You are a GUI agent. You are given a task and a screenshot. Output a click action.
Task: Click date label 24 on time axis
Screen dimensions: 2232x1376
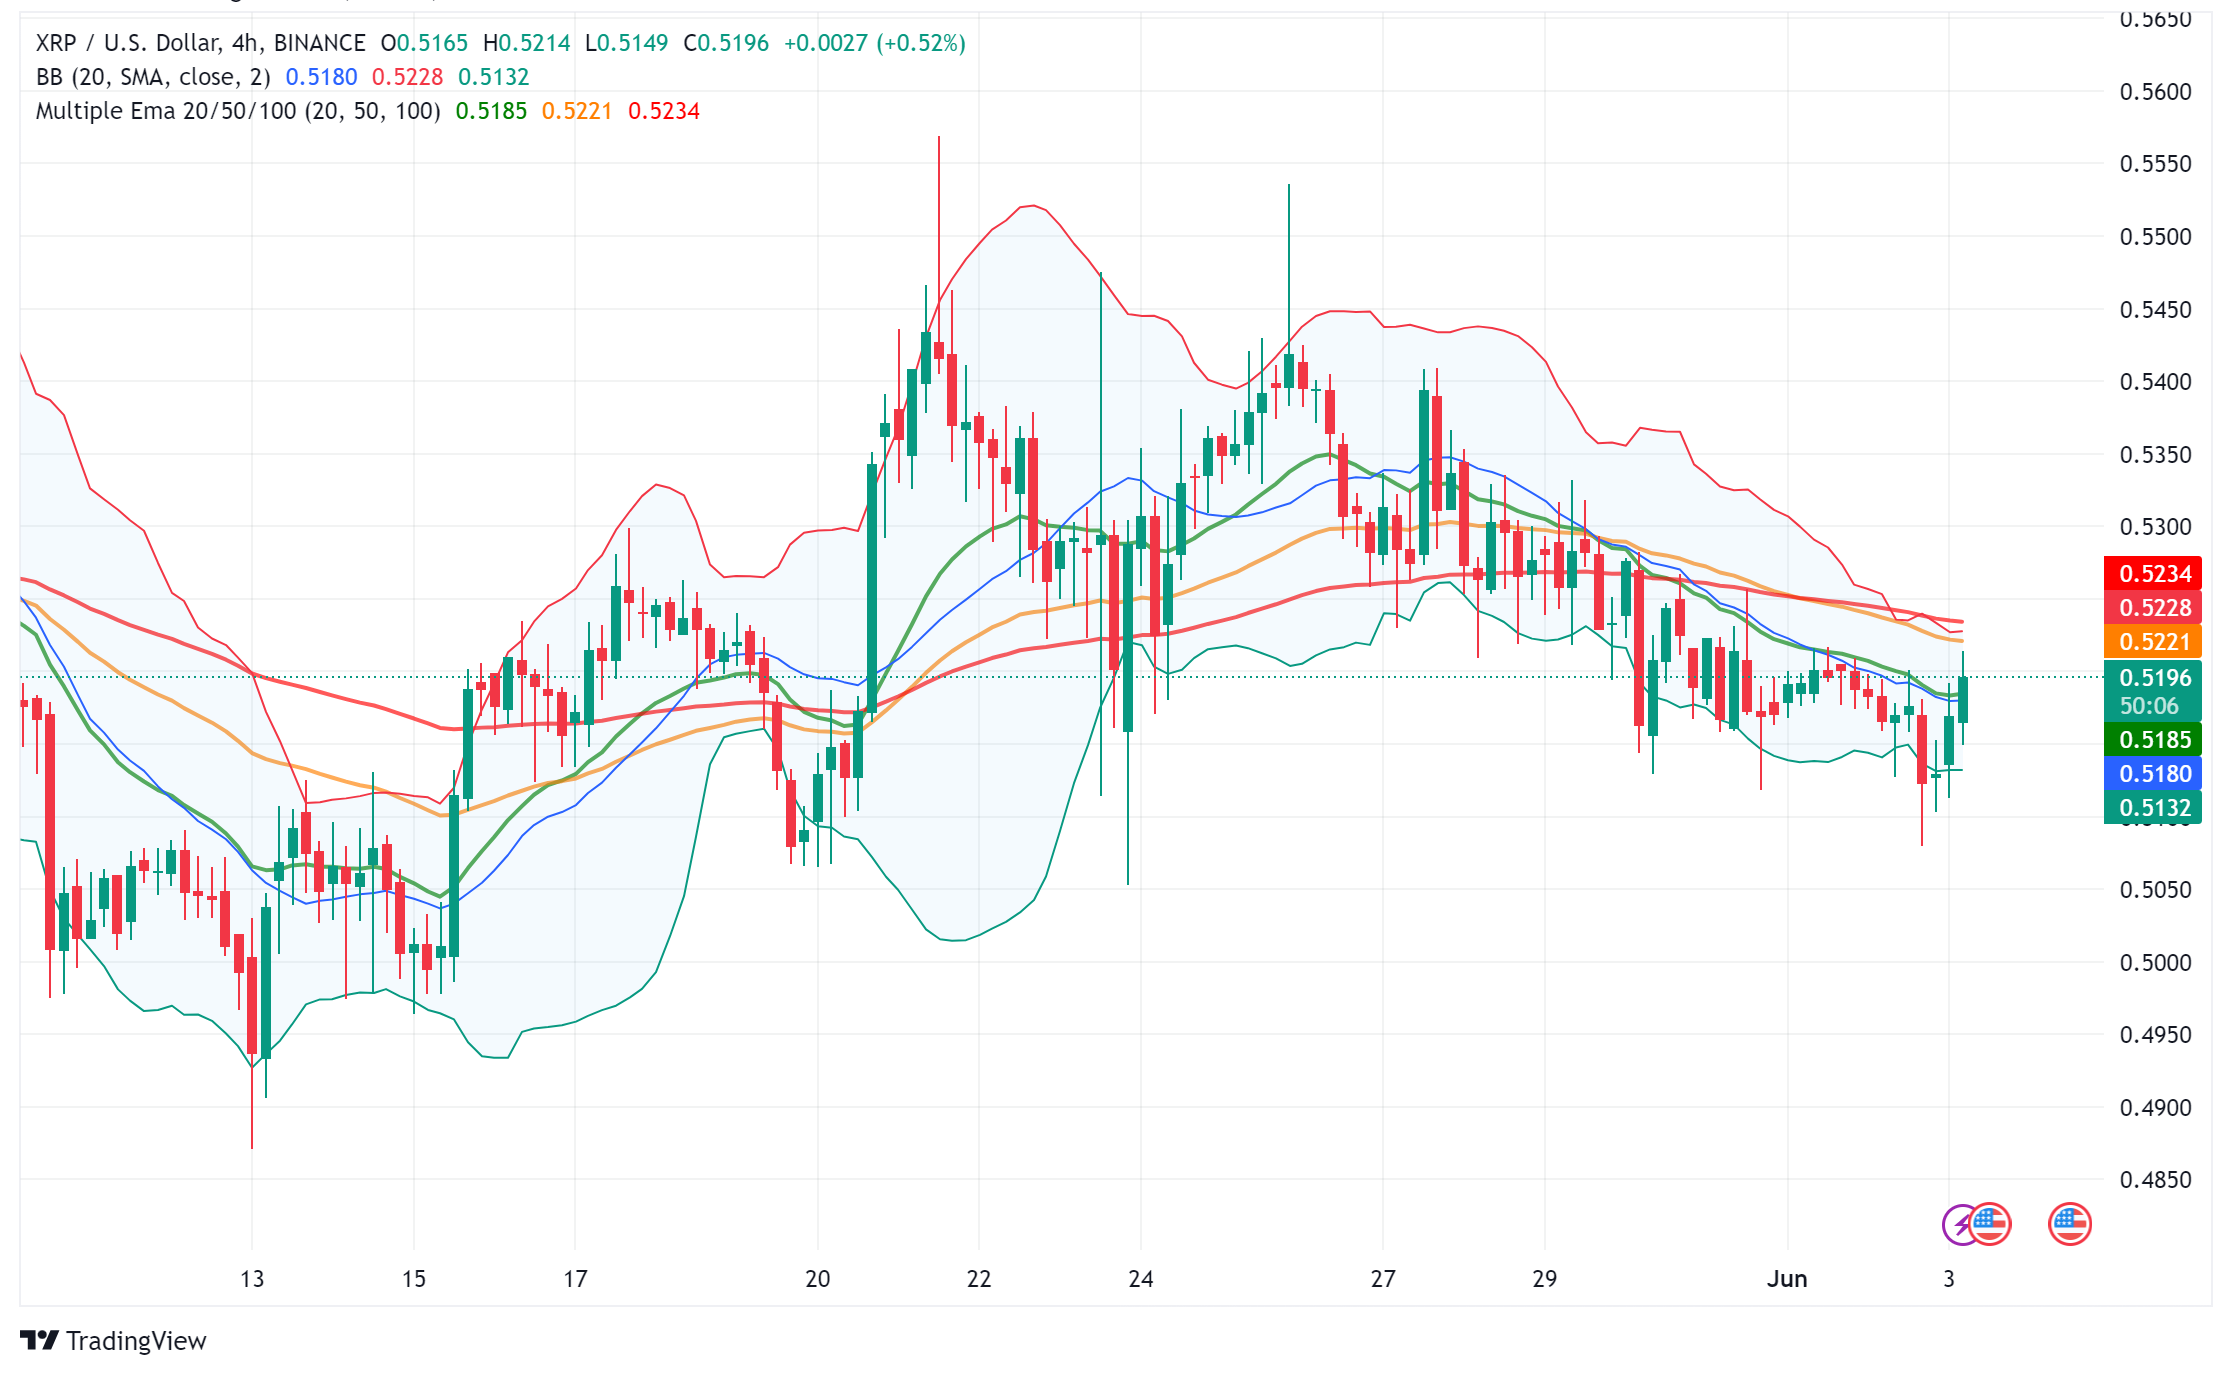1141,1279
